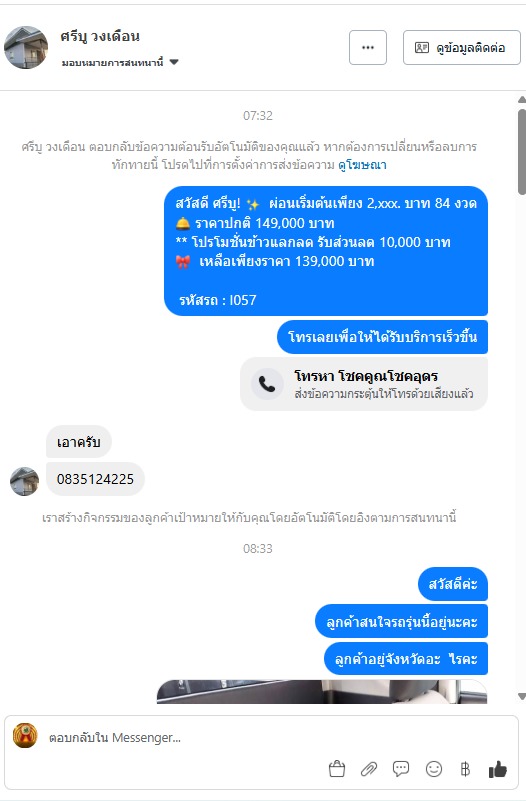Open saved replies speech bubble icon

point(401,769)
